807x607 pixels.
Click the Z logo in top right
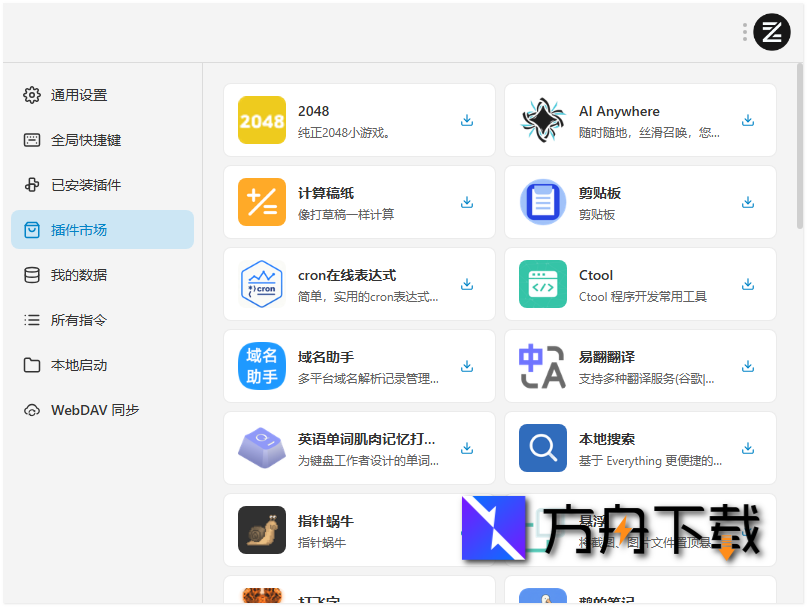pyautogui.click(x=771, y=31)
